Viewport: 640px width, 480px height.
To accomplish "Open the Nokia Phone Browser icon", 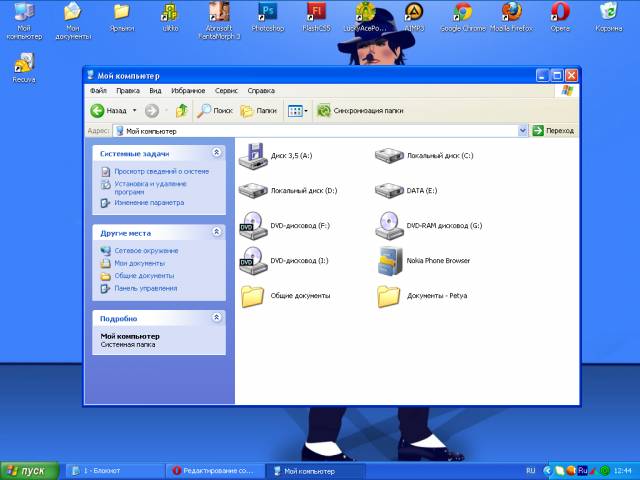I will [388, 261].
